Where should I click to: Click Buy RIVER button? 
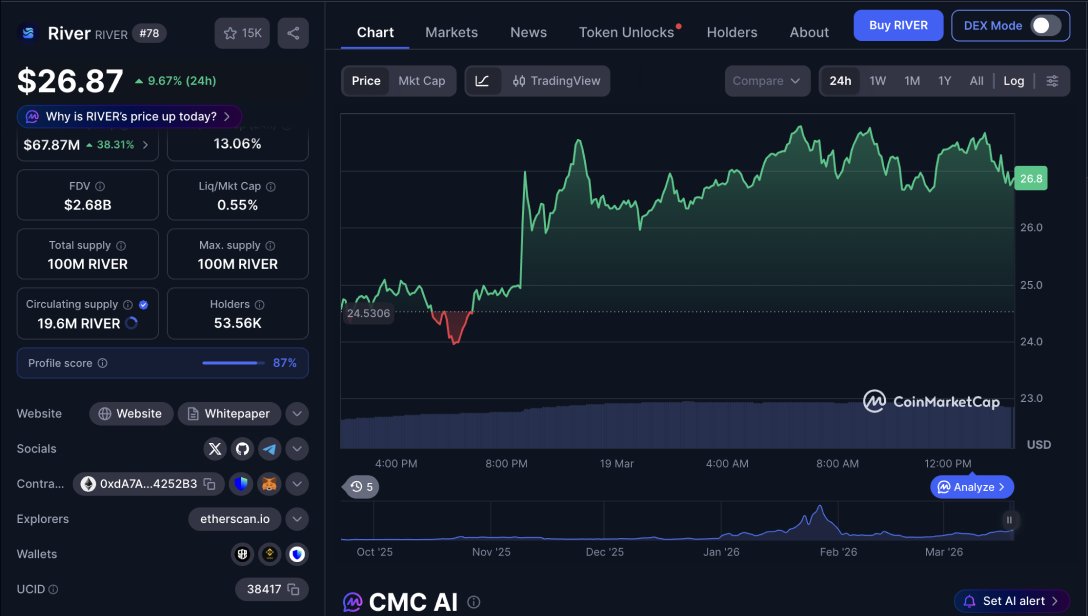pyautogui.click(x=899, y=26)
